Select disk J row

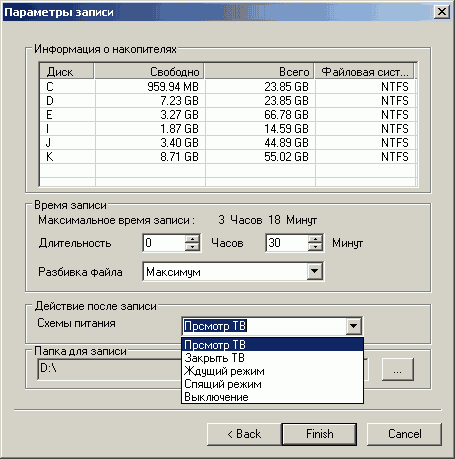tap(227, 143)
